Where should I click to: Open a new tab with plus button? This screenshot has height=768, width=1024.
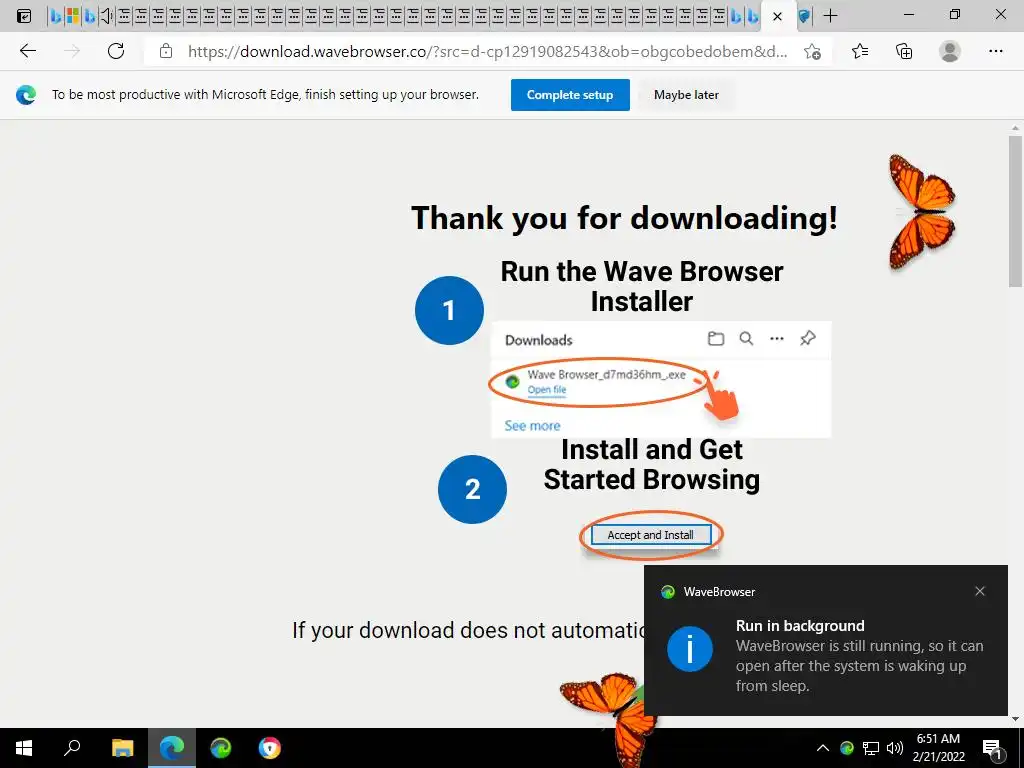pyautogui.click(x=830, y=16)
